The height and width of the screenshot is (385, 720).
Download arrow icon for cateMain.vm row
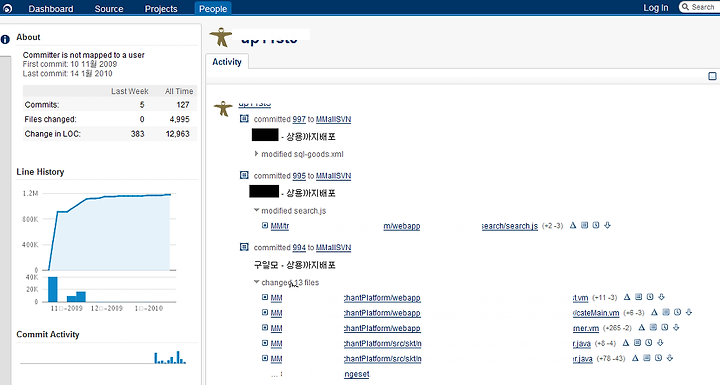pos(689,312)
